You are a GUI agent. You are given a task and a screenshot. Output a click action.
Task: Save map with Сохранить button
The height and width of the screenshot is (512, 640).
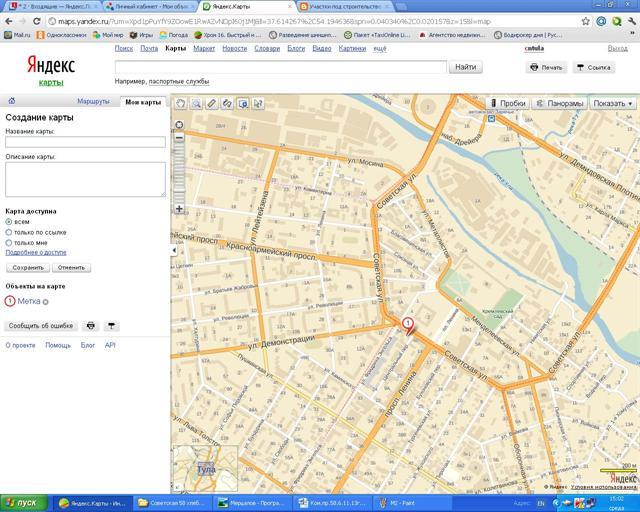[28, 268]
